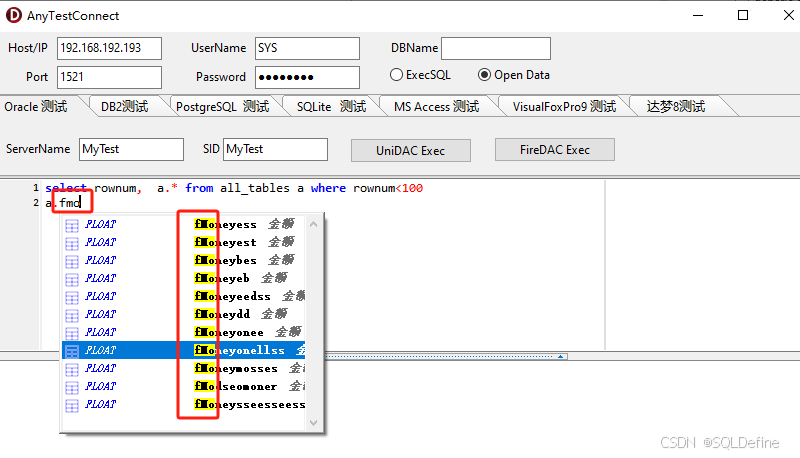Viewport: 800px width, 458px height.
Task: Switch to the 达梦8测试 tab
Action: (676, 106)
